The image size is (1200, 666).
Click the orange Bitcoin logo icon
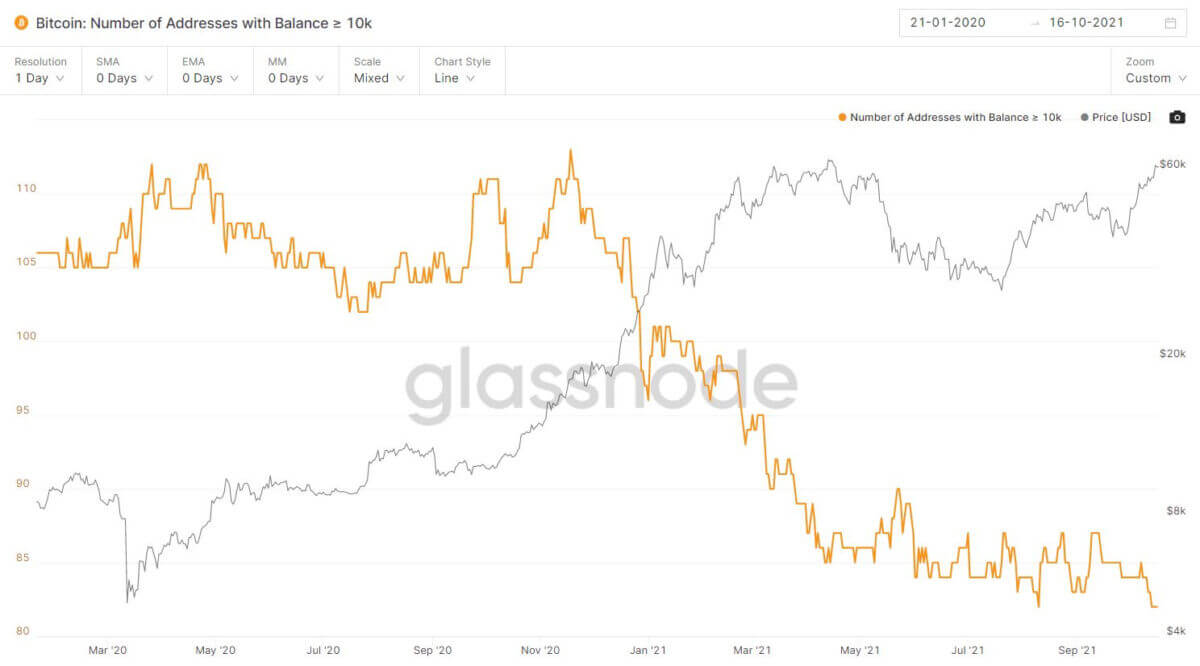(21, 23)
